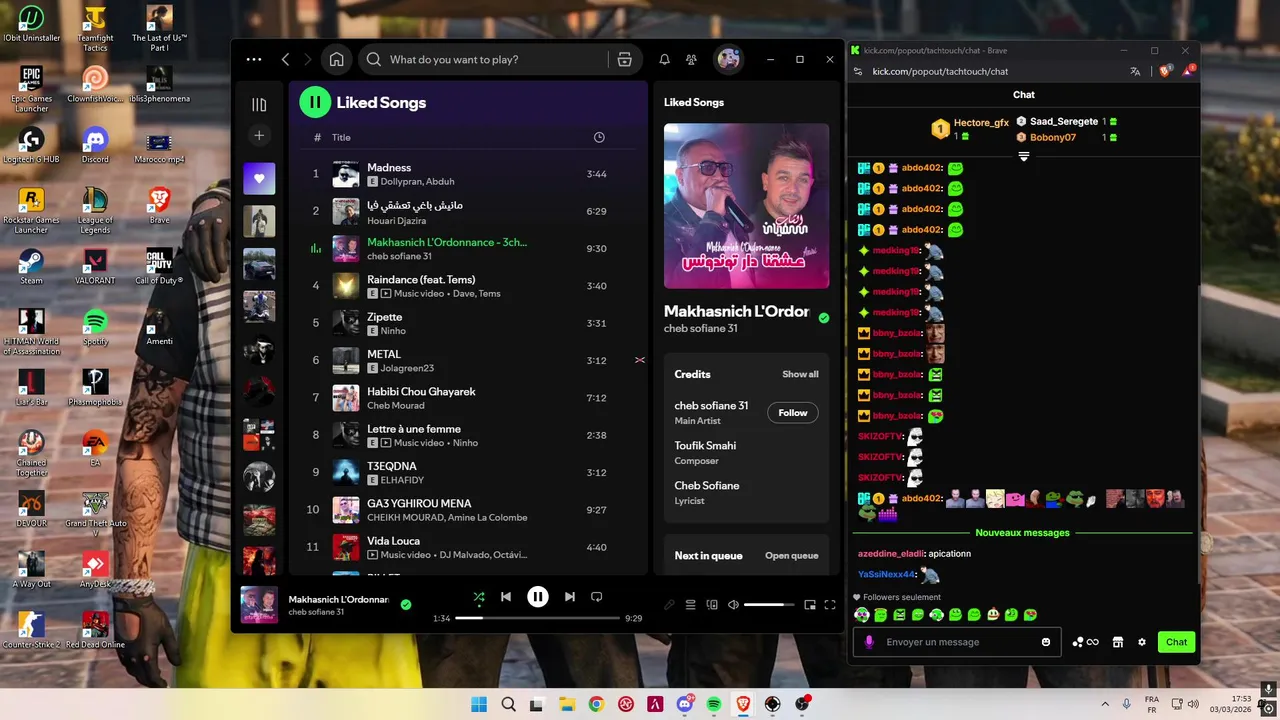Open the Spotify three-dot menu

(254, 60)
